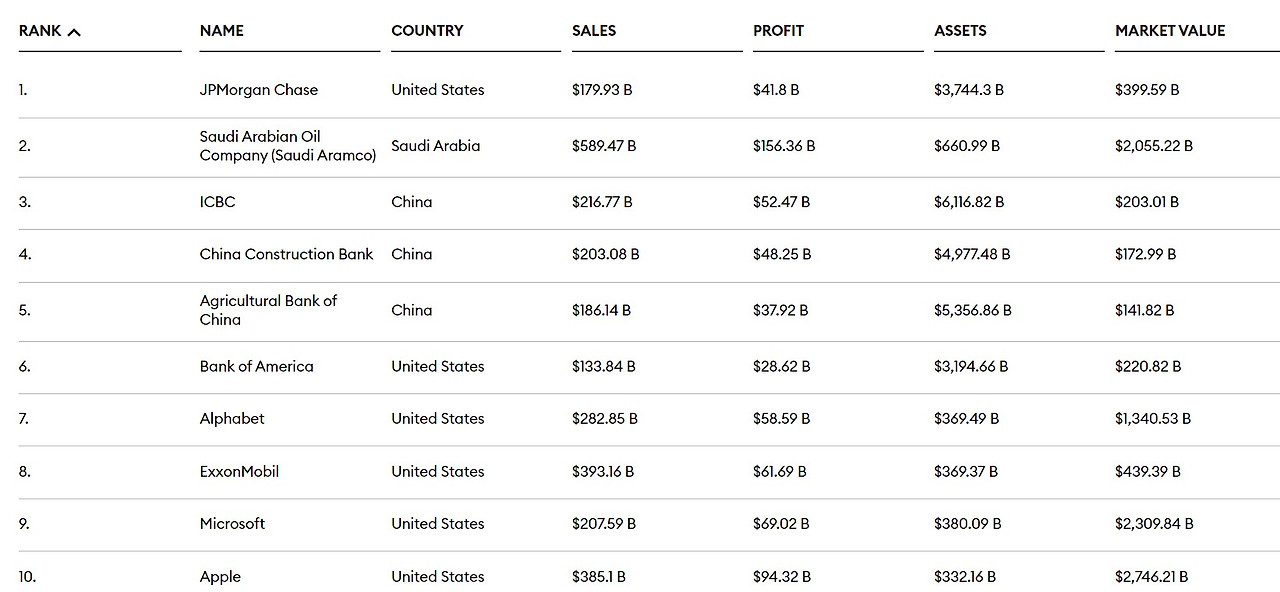Click the ASSETS column header
The width and height of the screenshot is (1280, 592).
[960, 31]
